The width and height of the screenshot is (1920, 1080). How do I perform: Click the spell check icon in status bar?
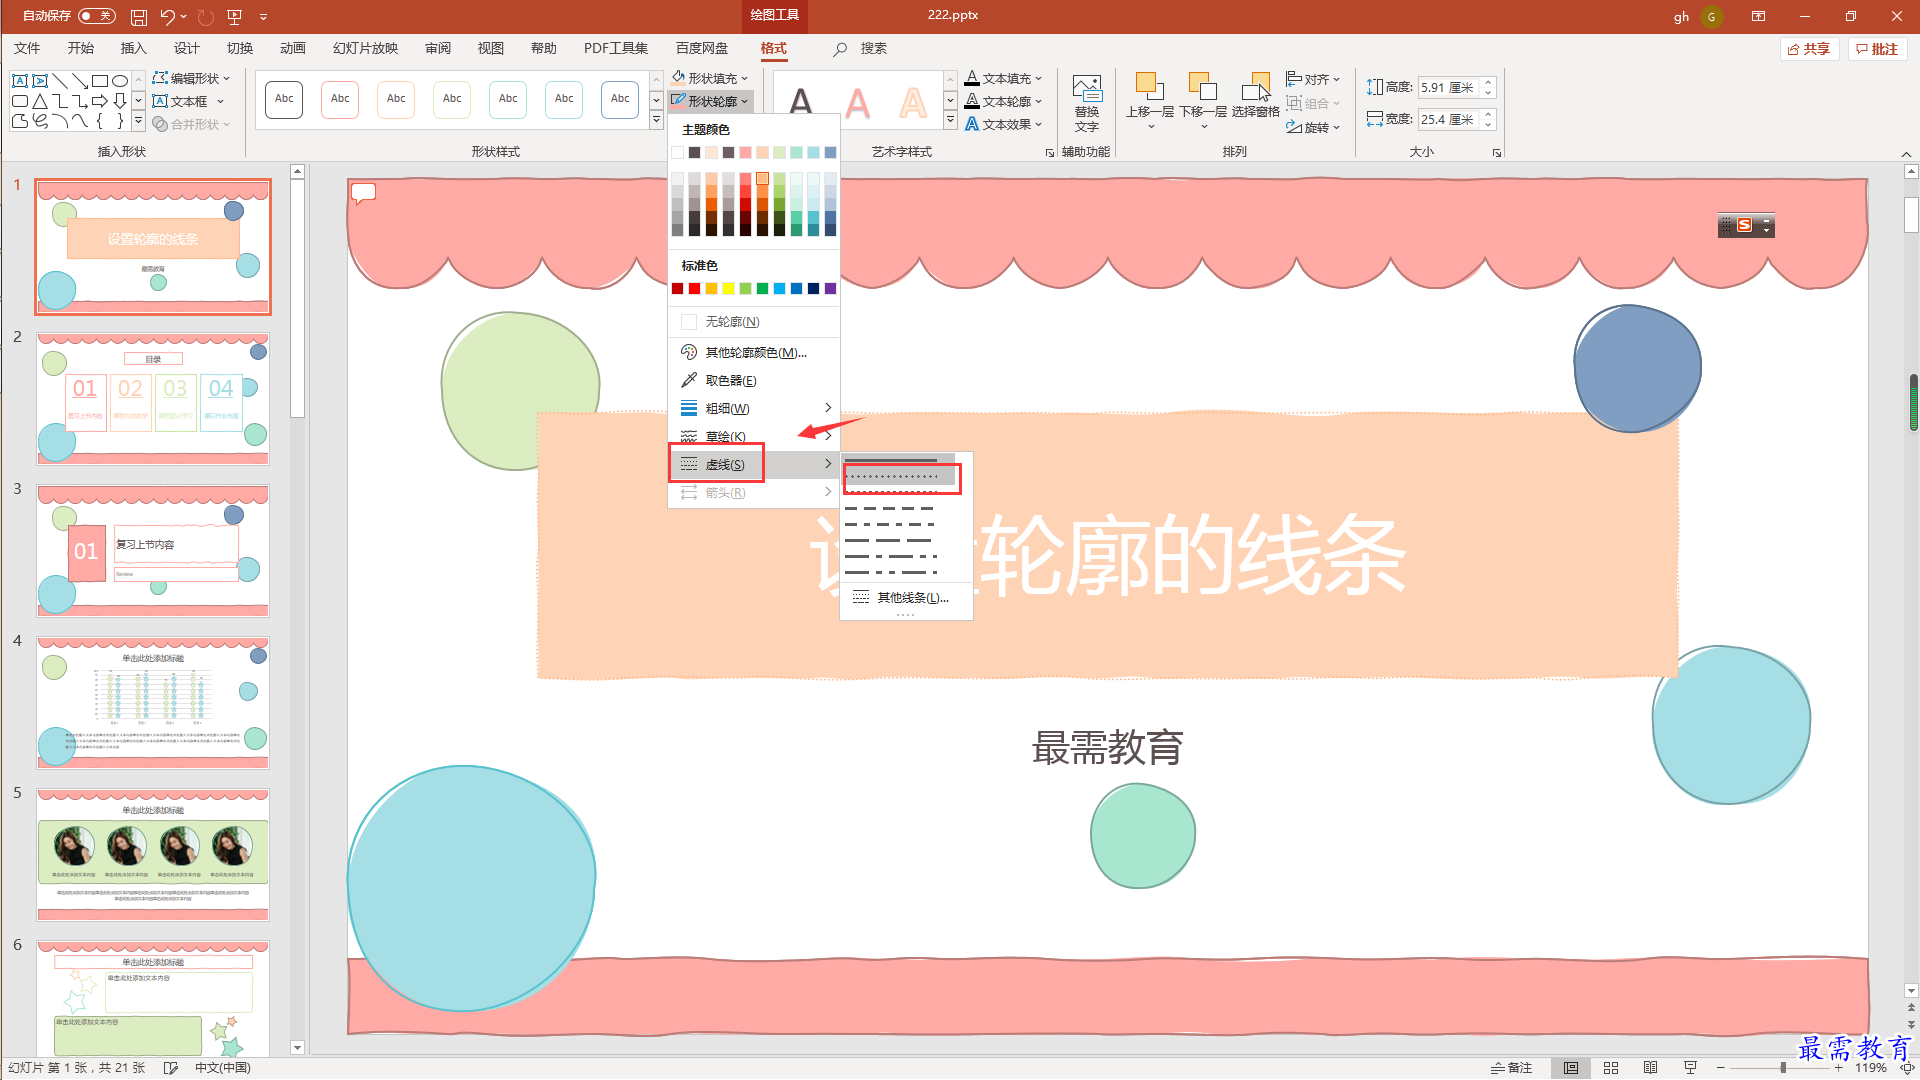171,1068
